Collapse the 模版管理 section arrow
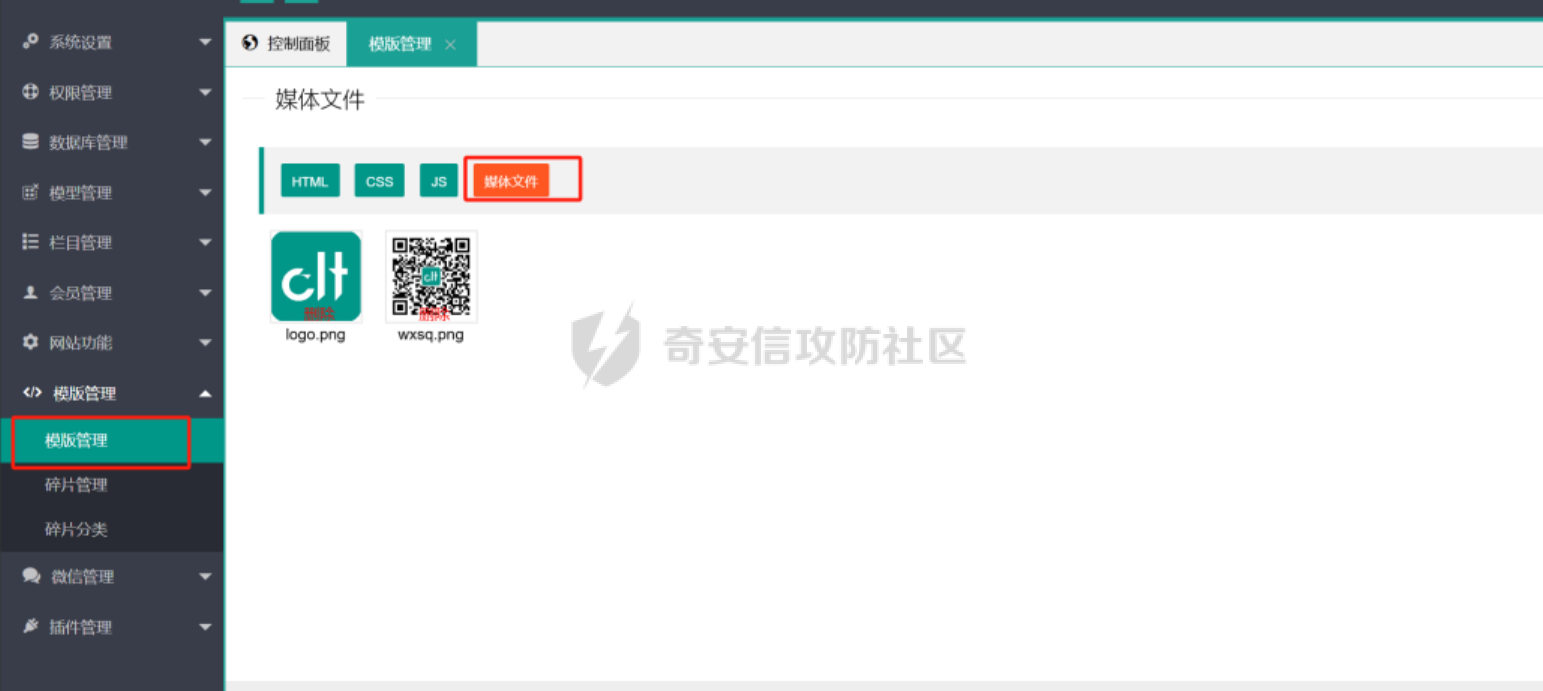 click(205, 394)
